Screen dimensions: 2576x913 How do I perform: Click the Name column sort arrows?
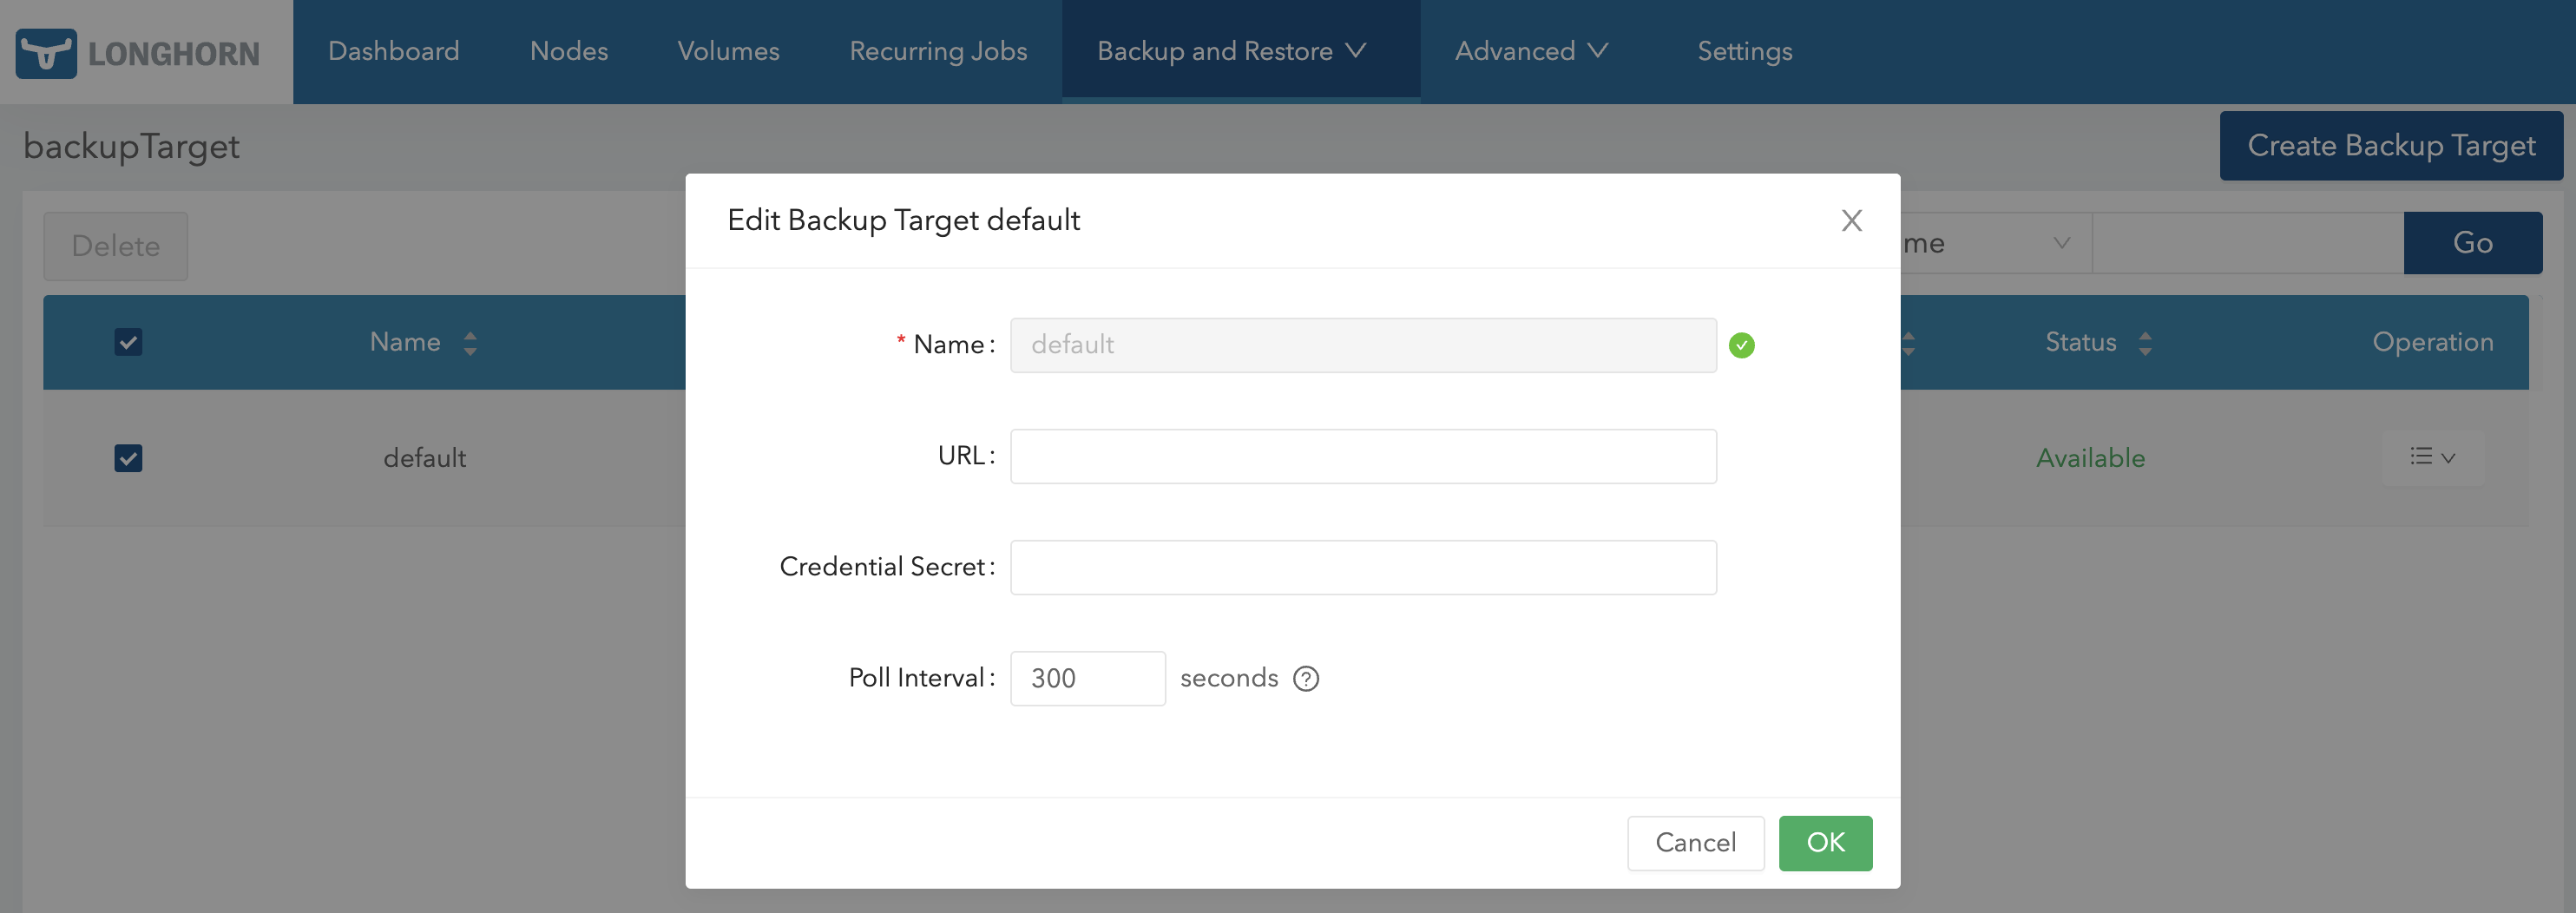pos(470,343)
